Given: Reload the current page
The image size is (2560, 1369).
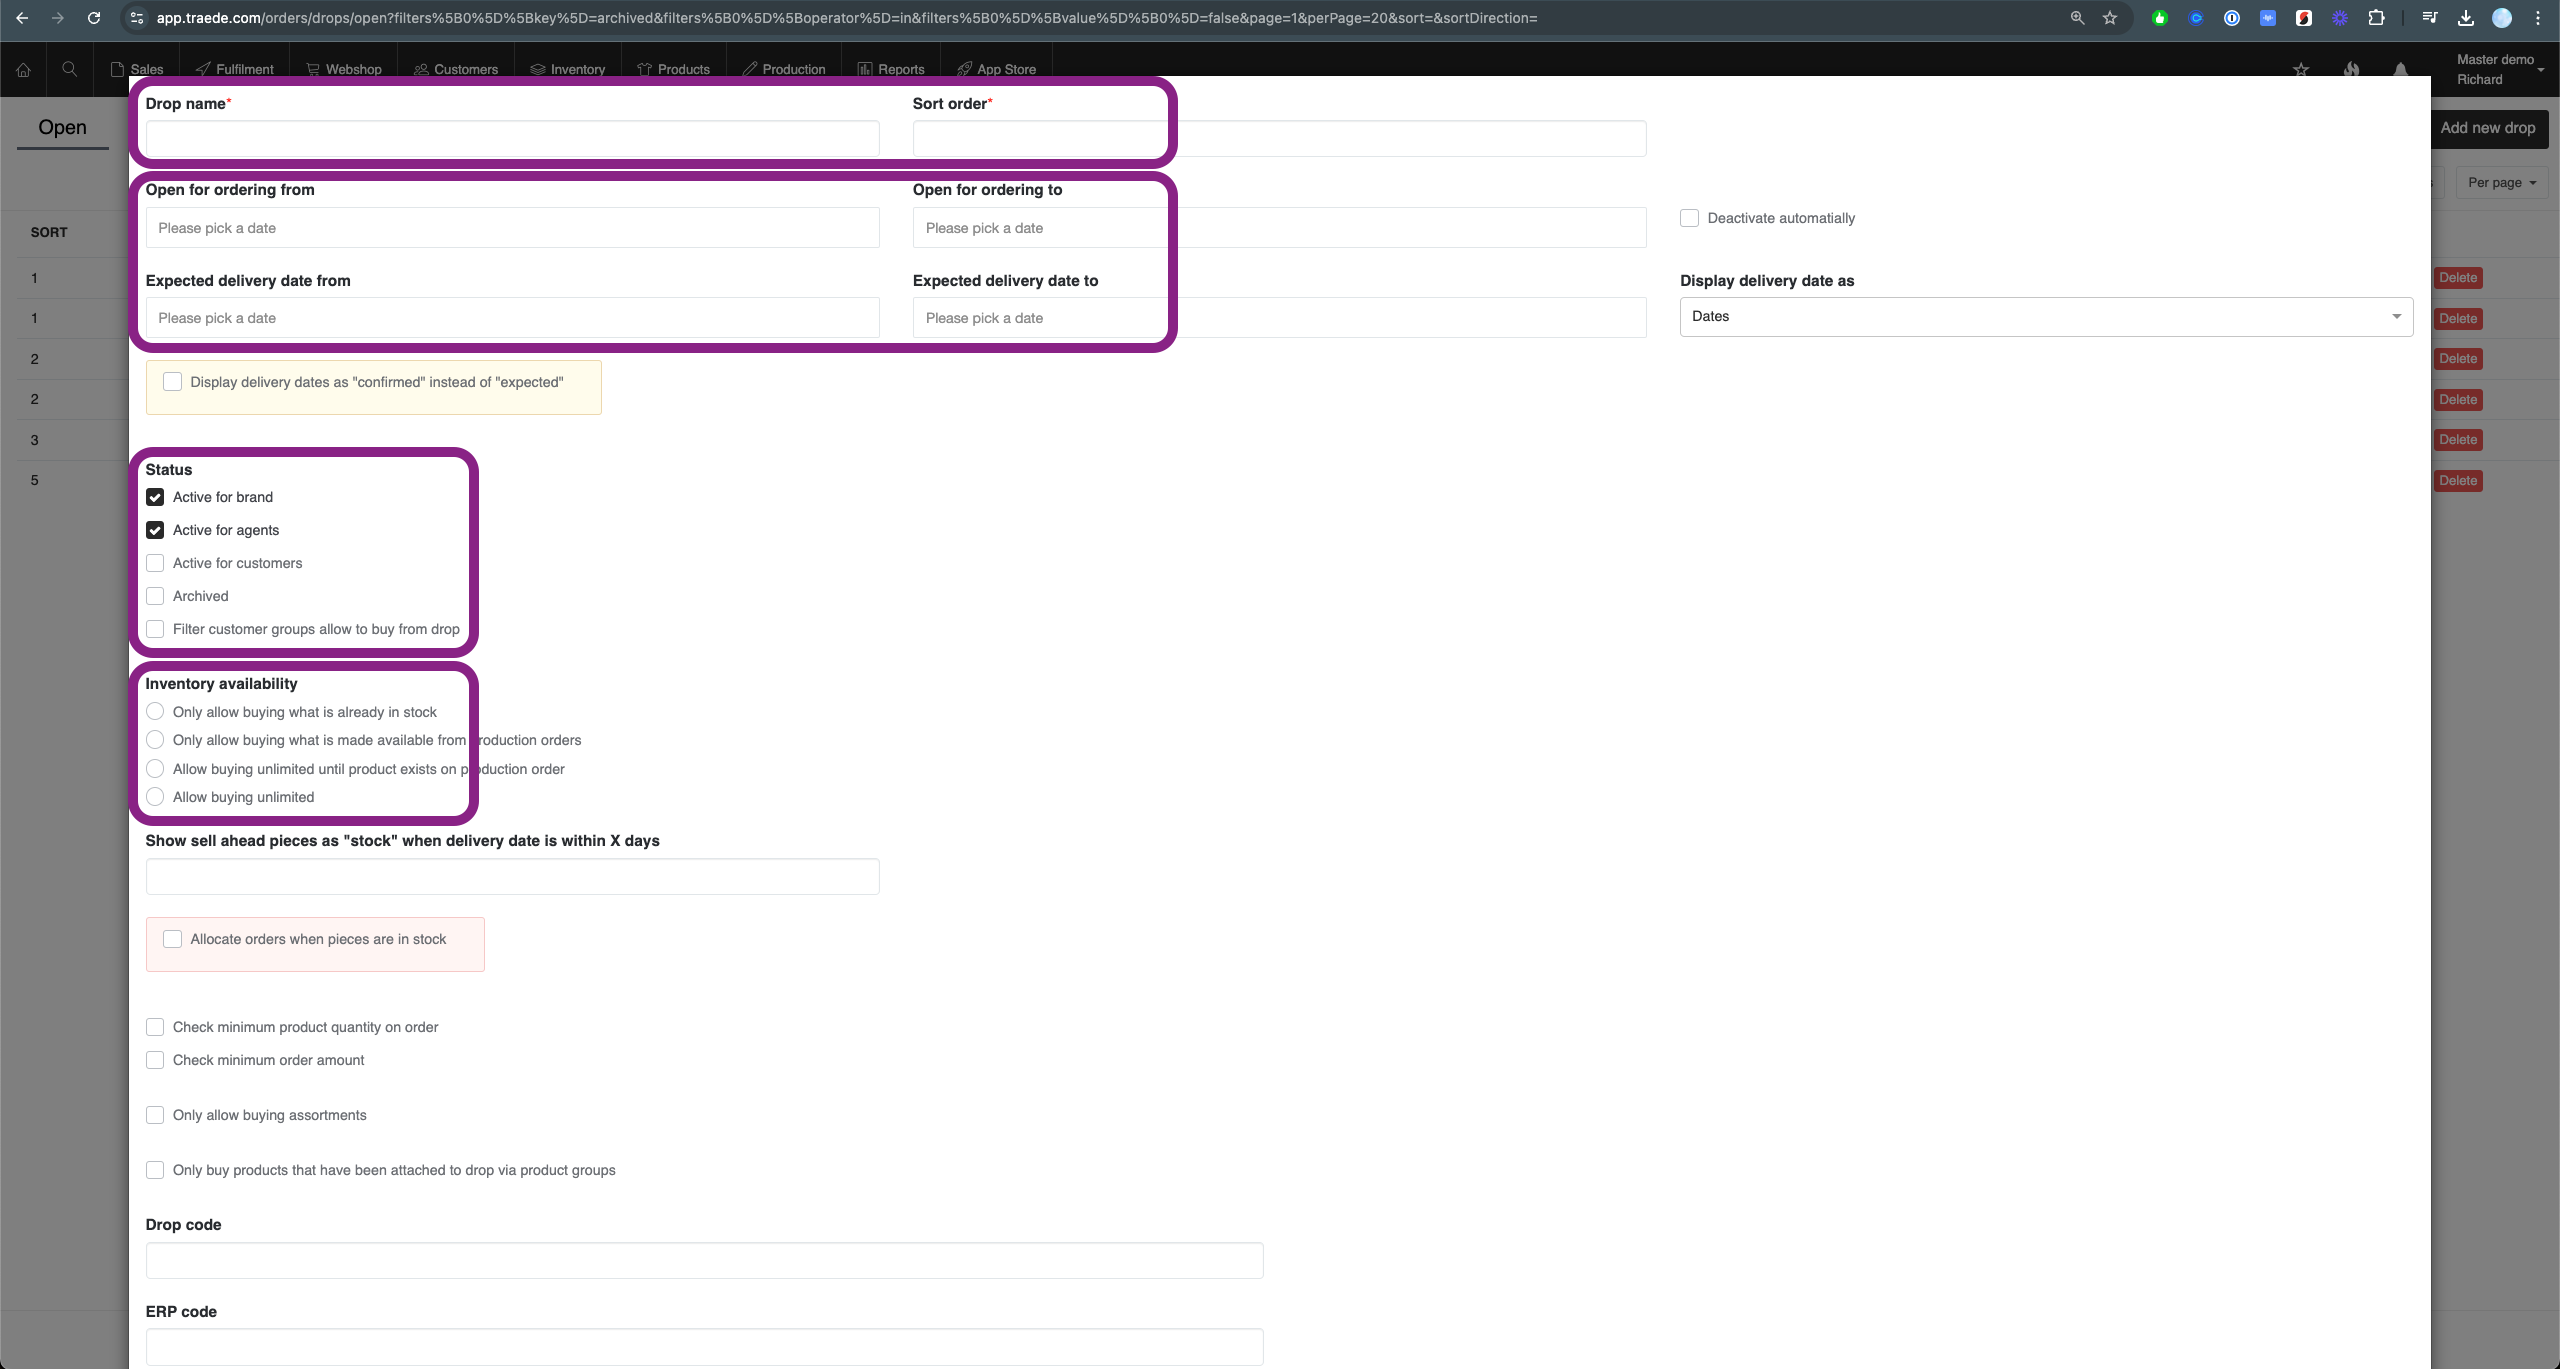Looking at the screenshot, I should tap(94, 18).
